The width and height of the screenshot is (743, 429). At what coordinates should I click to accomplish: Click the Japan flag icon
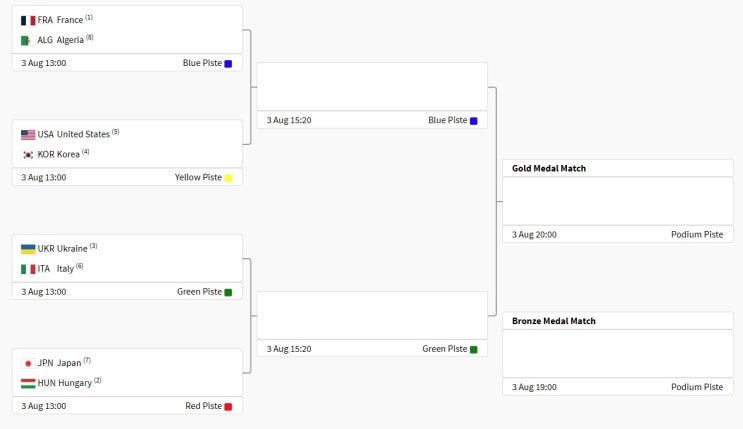pos(28,364)
